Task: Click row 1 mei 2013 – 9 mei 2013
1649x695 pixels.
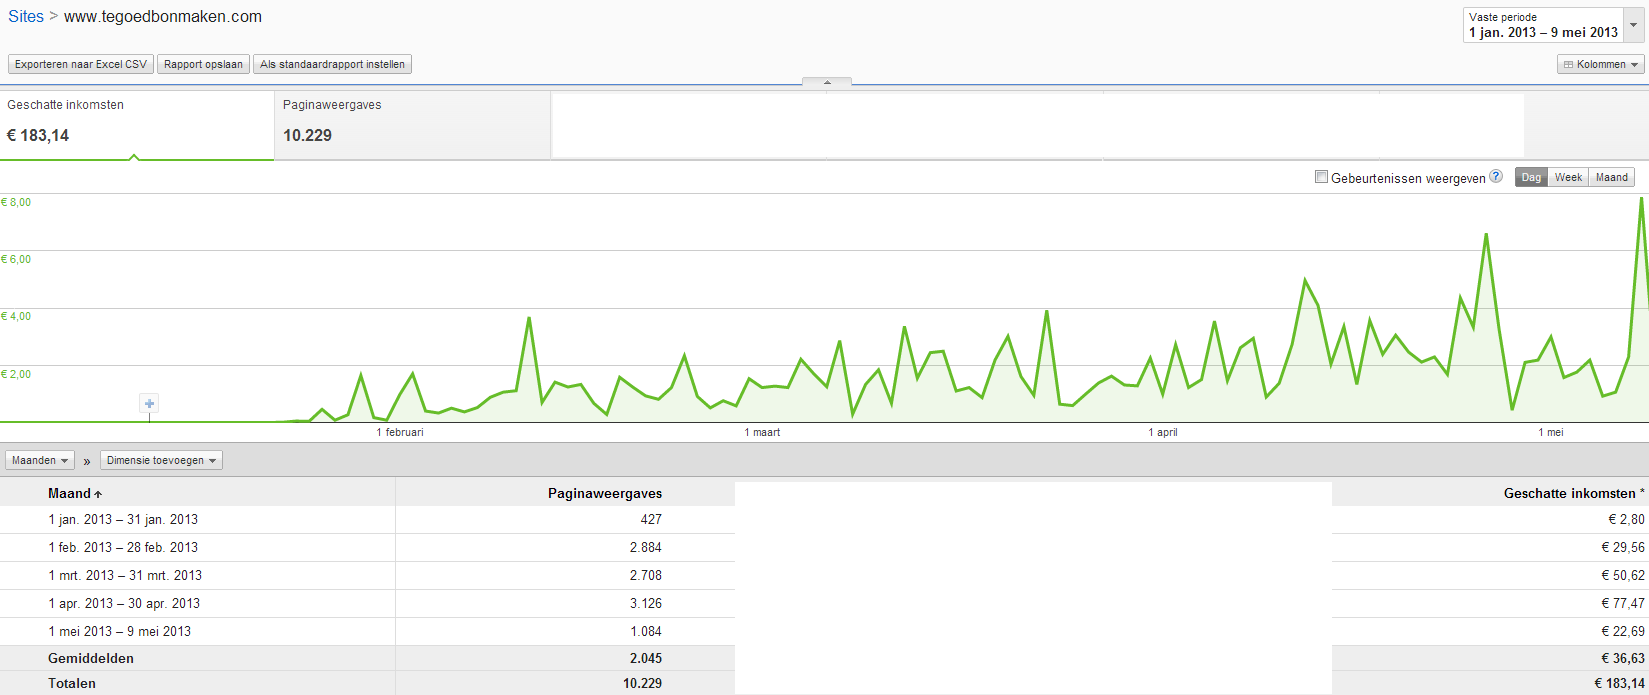Action: pyautogui.click(x=824, y=631)
